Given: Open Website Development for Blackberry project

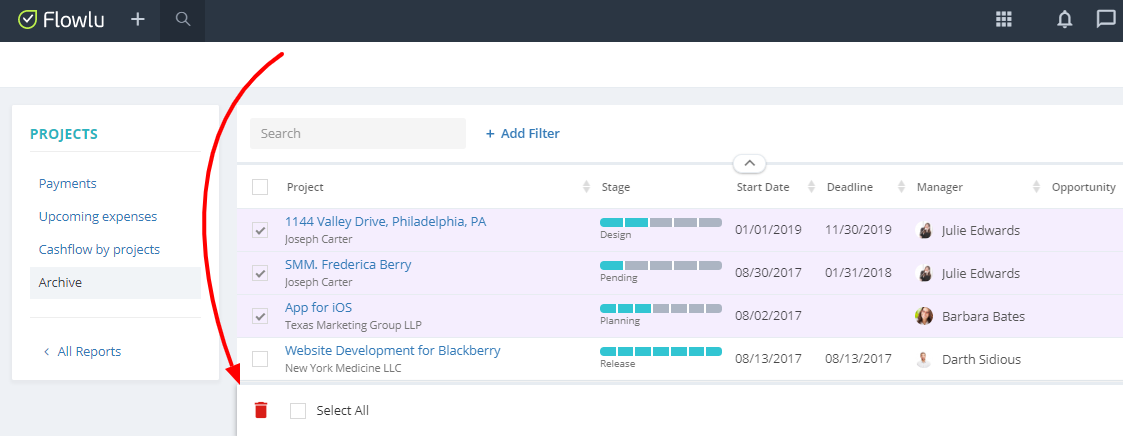Looking at the screenshot, I should tap(392, 350).
